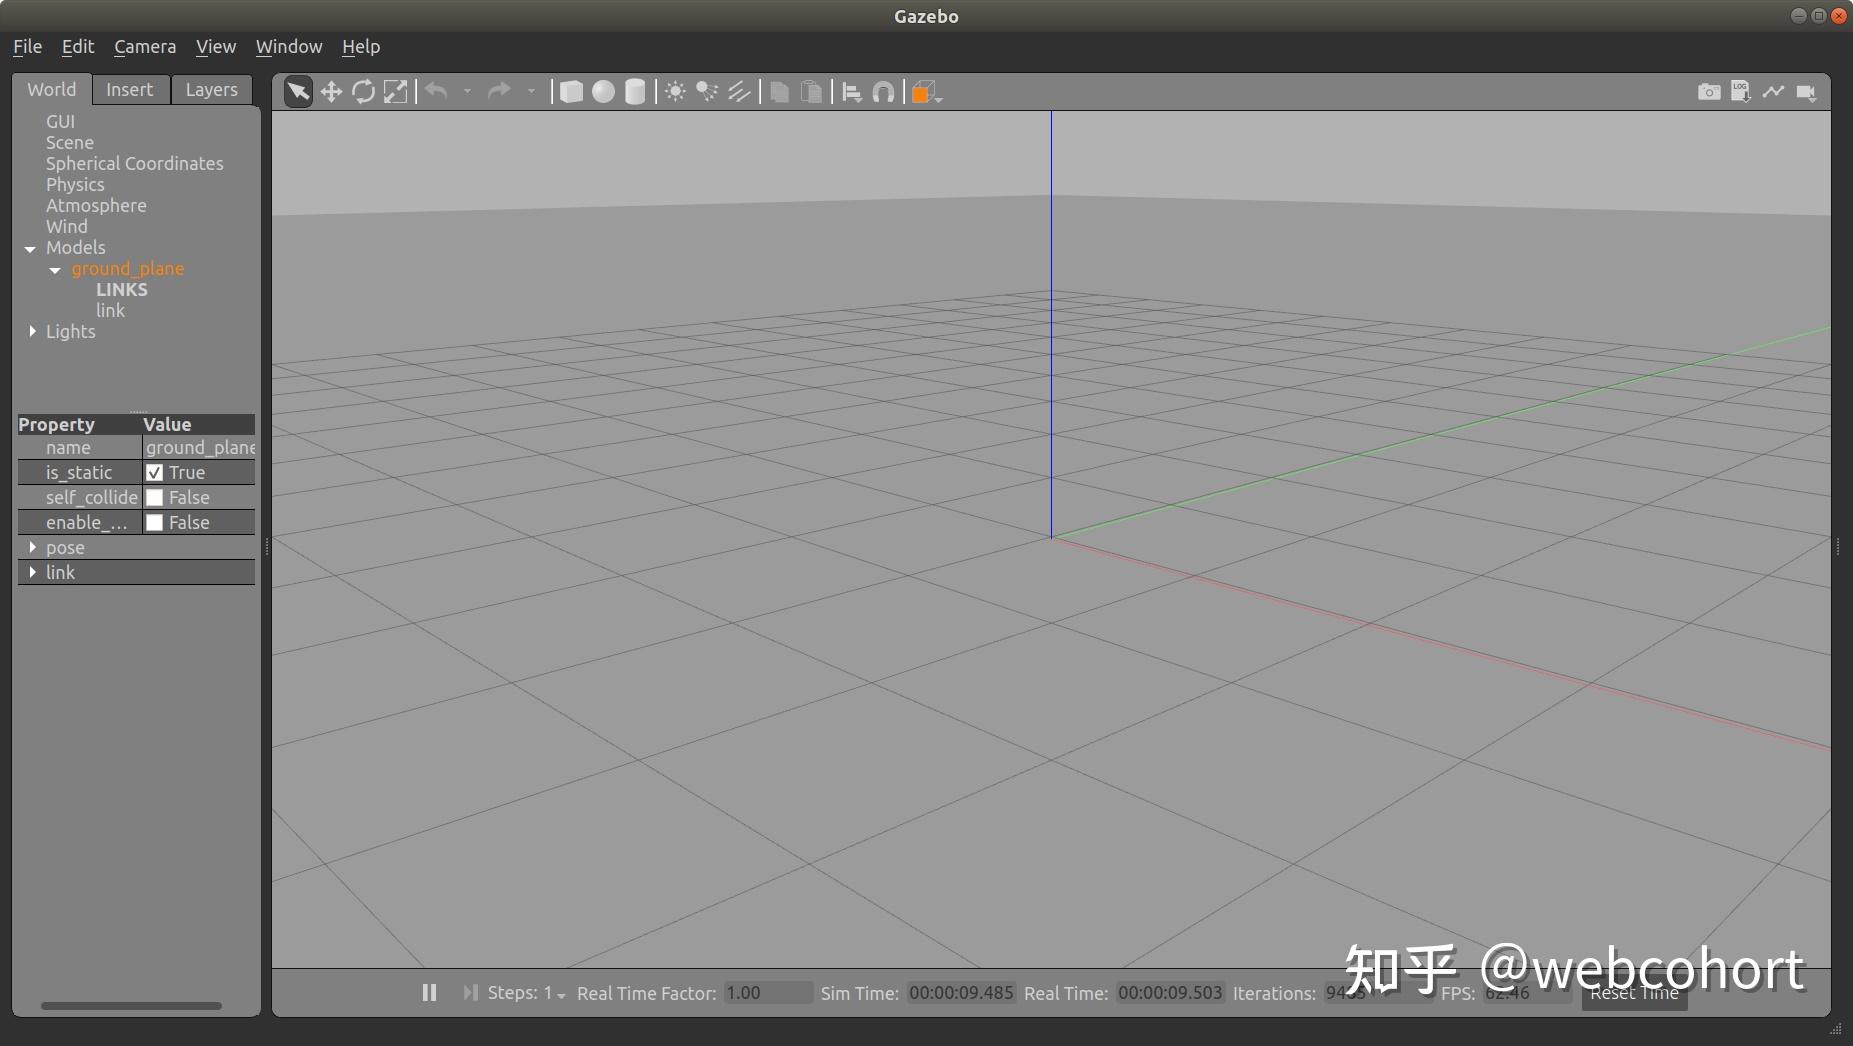This screenshot has width=1853, height=1046.
Task: Switch to the Insert tab
Action: pyautogui.click(x=130, y=89)
